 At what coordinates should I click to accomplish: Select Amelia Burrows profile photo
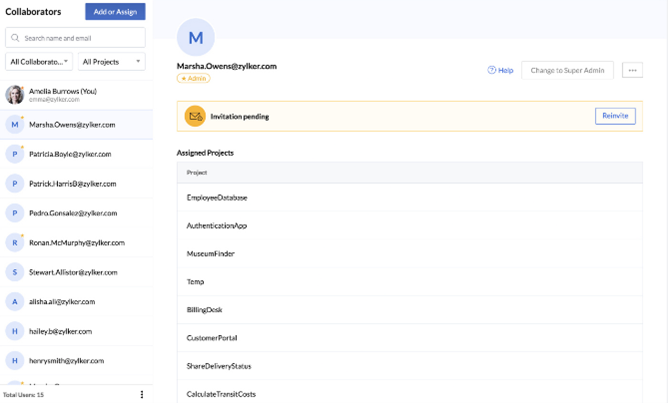(15, 95)
